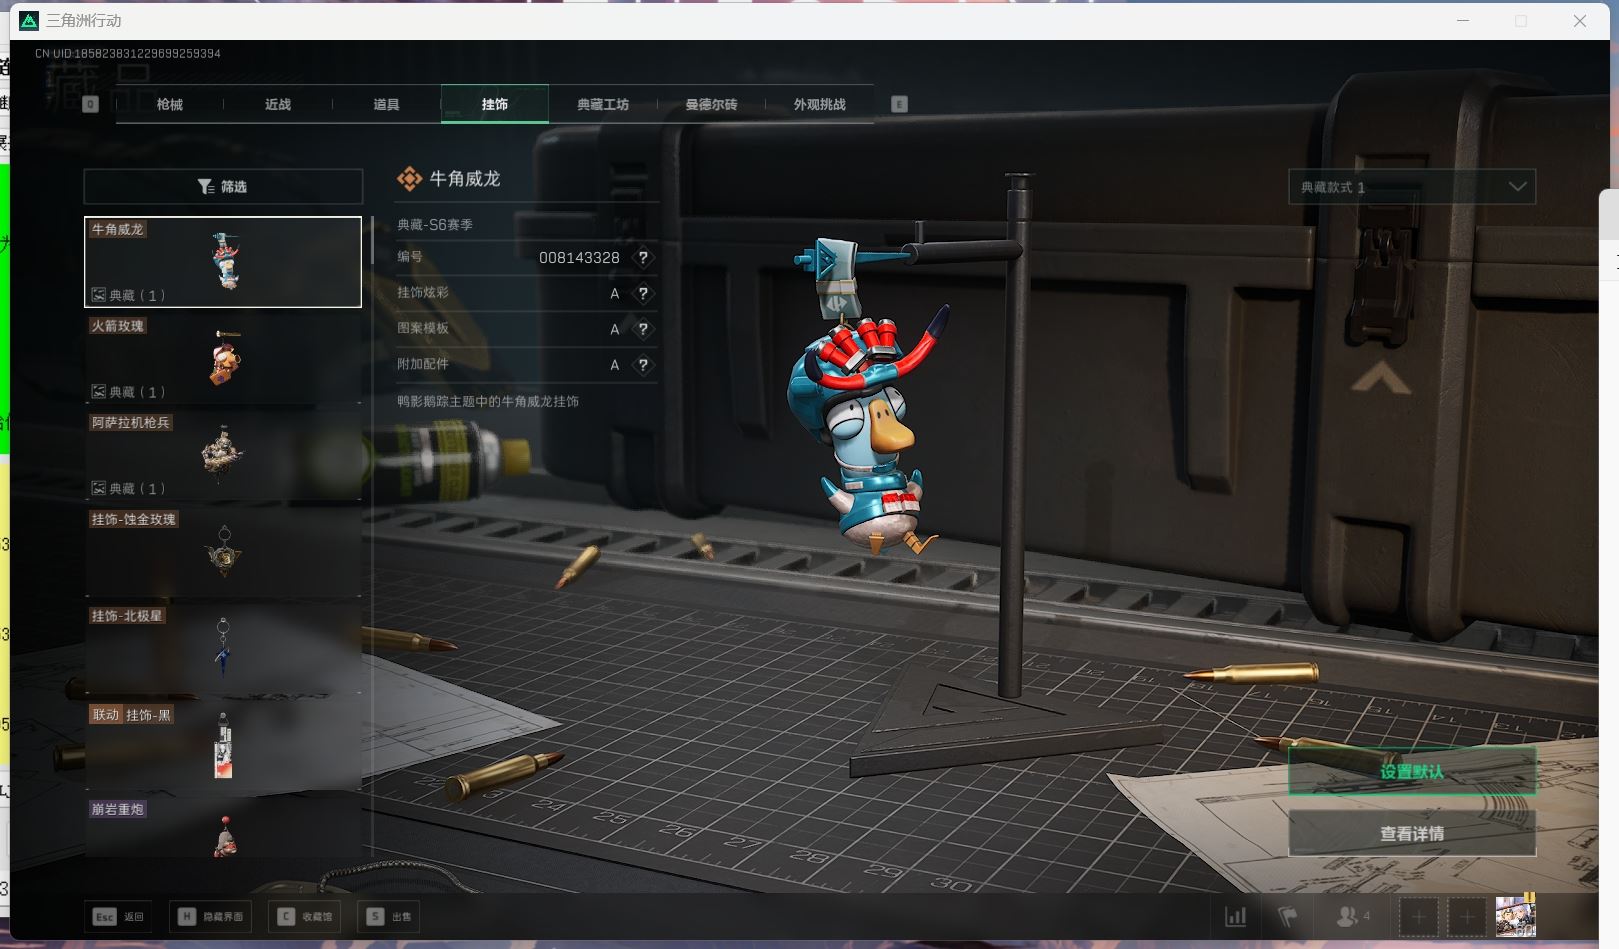Select the 火箭玫瑰 charm thumbnail

point(223,358)
